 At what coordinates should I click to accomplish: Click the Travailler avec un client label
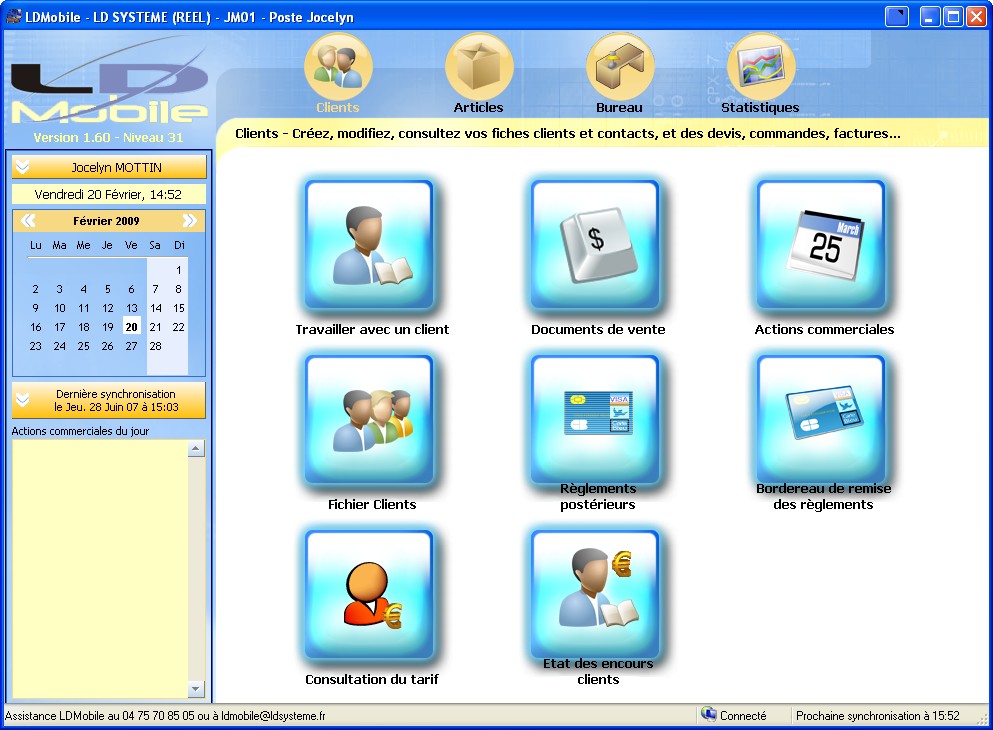tap(372, 329)
